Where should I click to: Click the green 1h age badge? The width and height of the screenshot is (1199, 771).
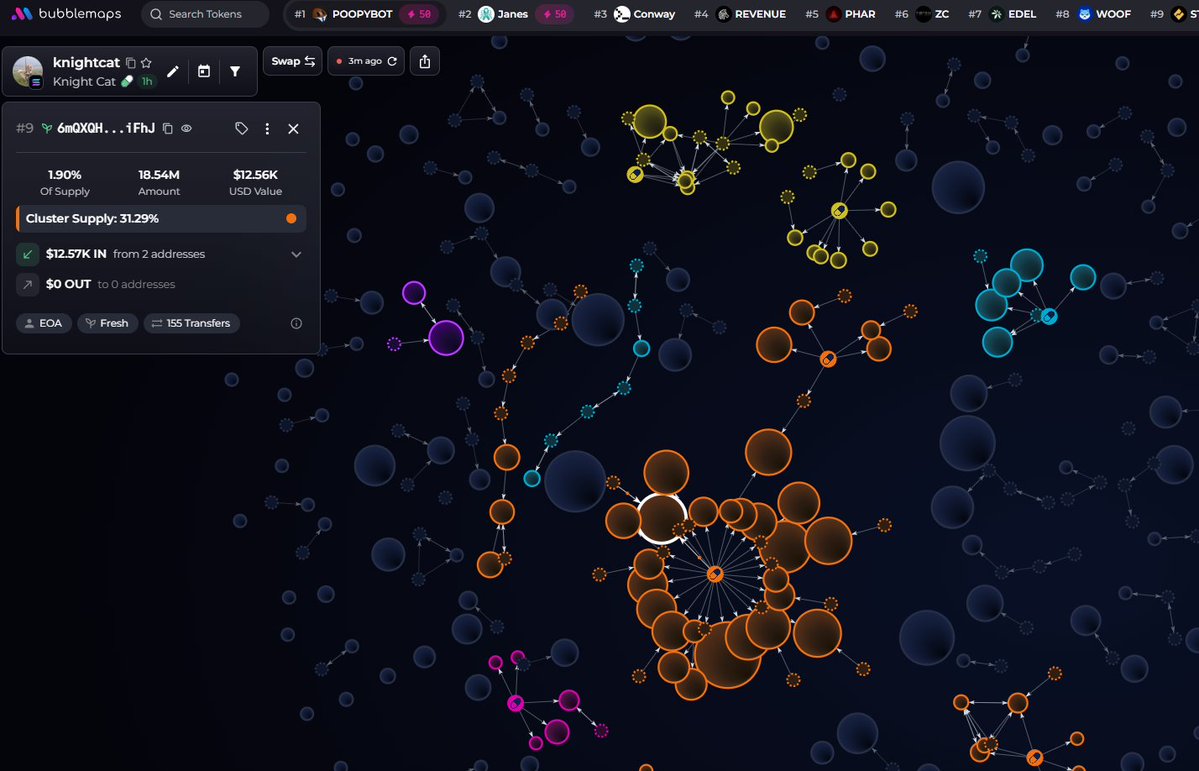[147, 81]
